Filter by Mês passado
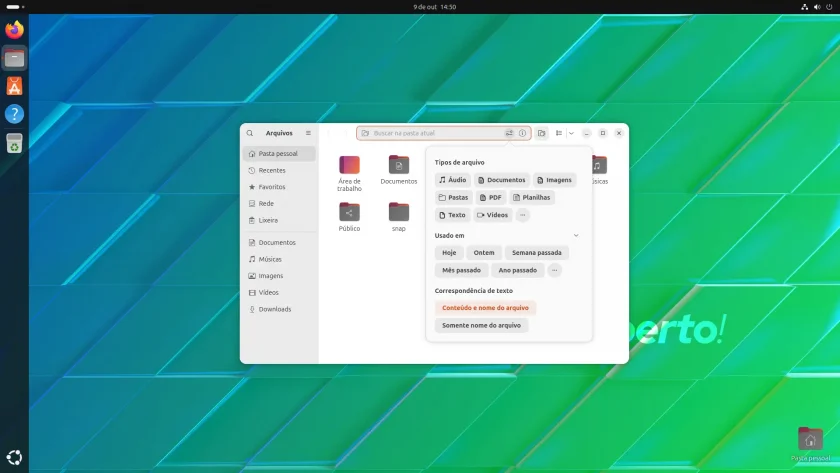Screen dimensions: 840x473 tap(461, 271)
